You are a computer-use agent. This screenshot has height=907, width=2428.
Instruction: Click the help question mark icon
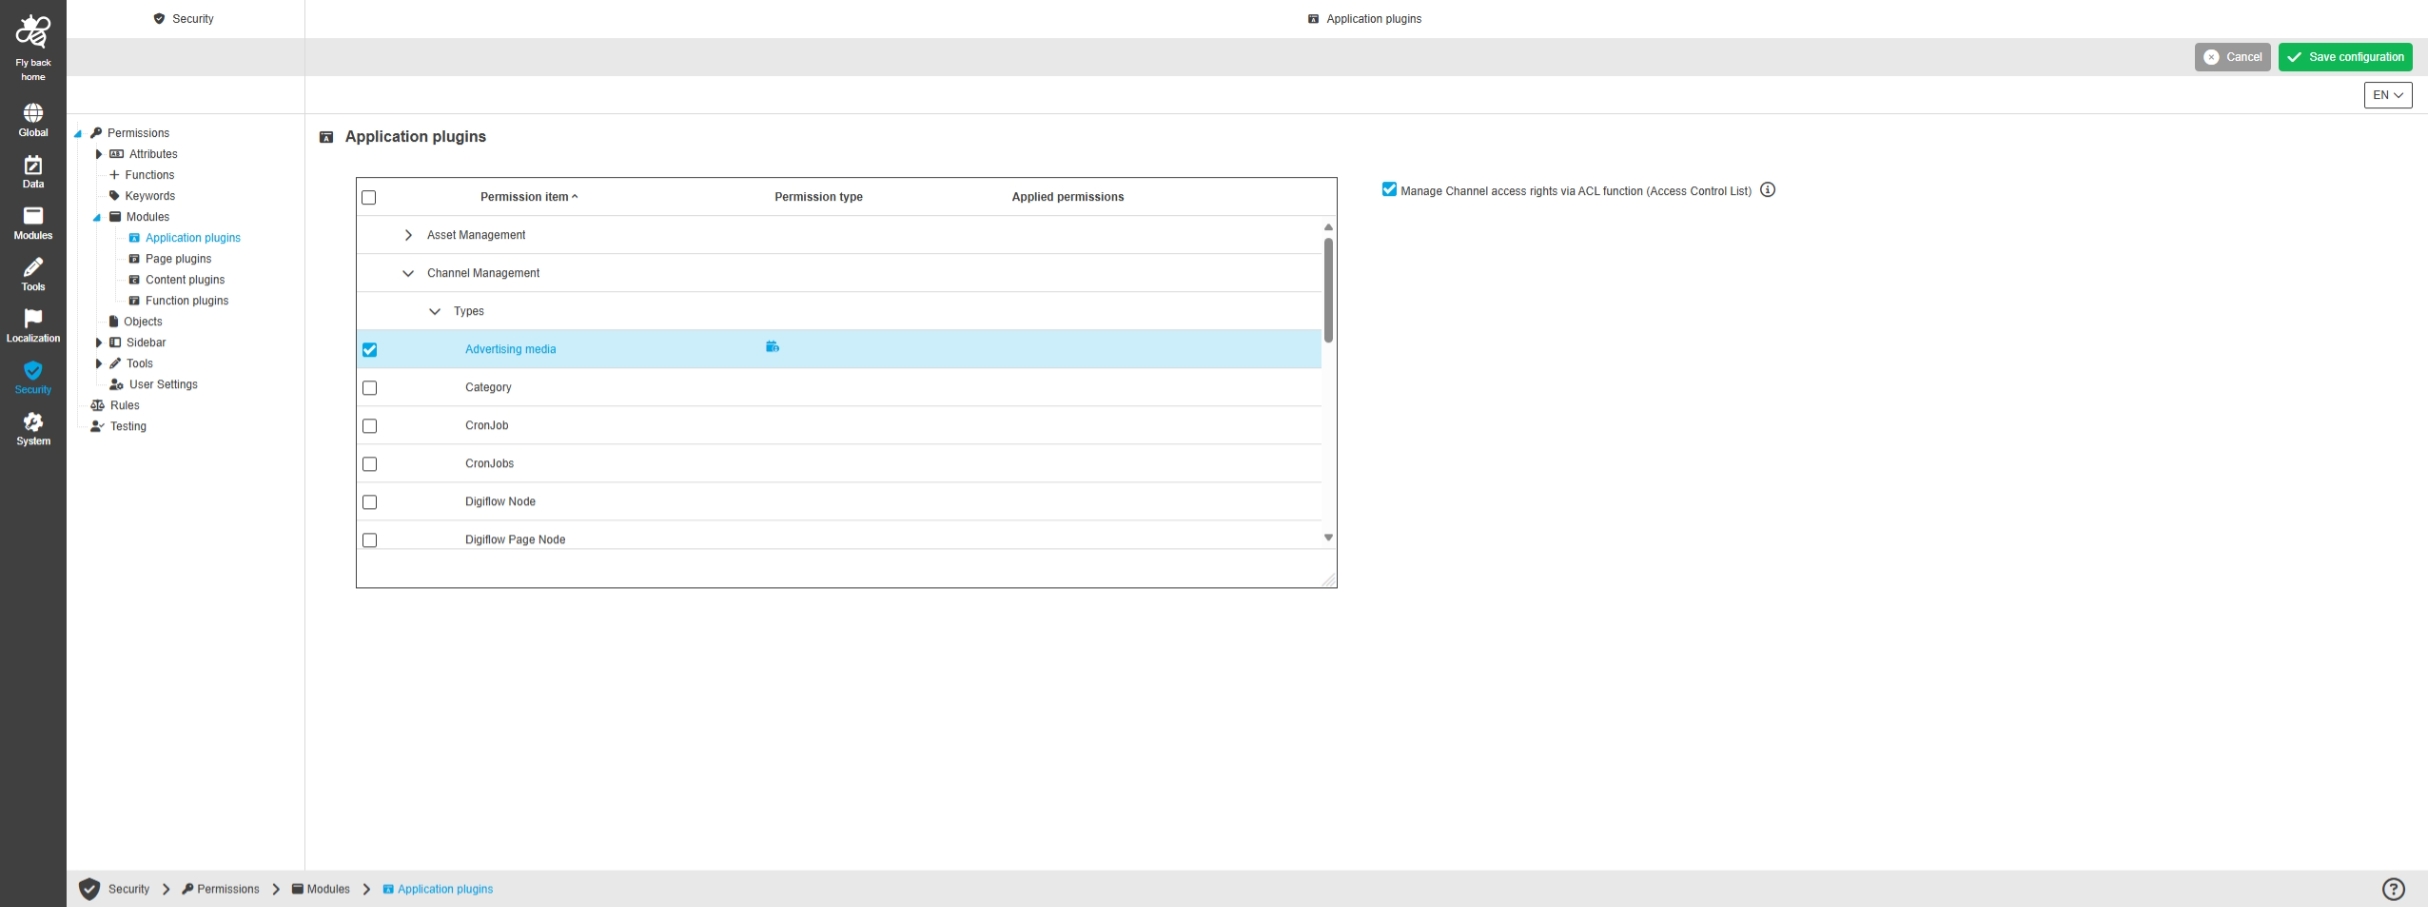pyautogui.click(x=2392, y=888)
